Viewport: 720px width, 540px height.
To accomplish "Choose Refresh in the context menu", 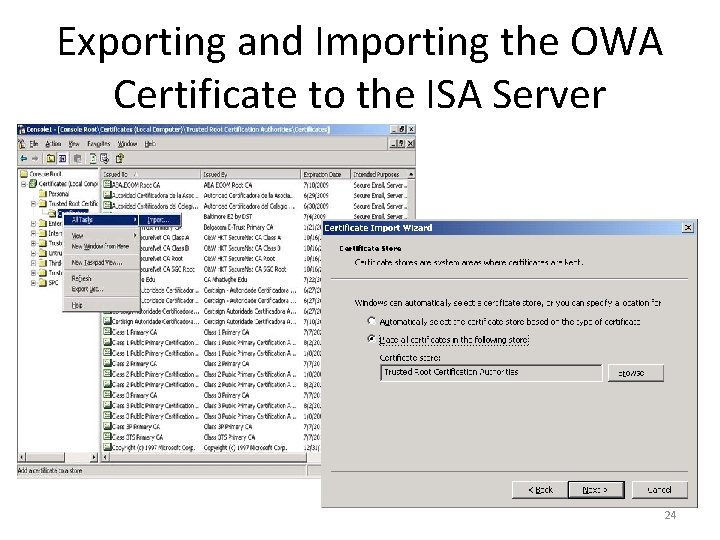I will point(101,279).
